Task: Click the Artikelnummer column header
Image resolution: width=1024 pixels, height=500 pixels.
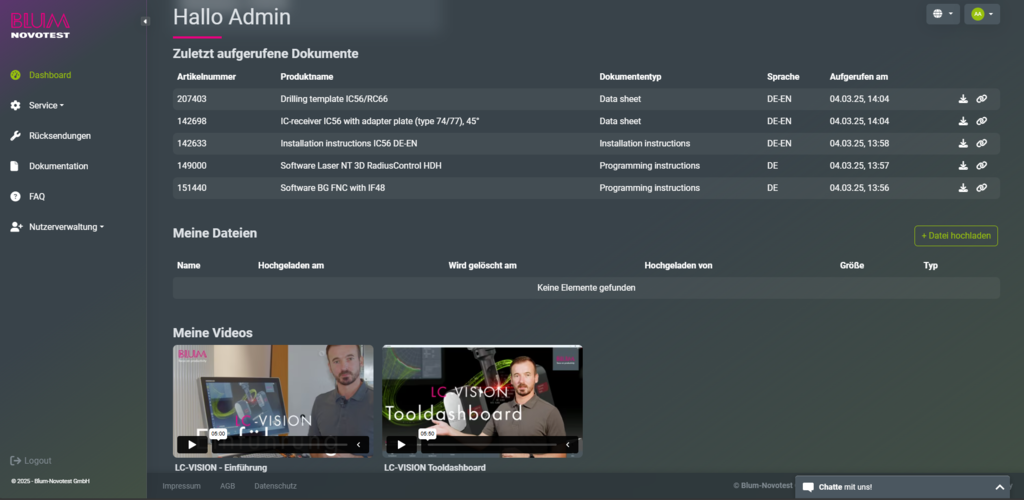Action: [x=206, y=77]
